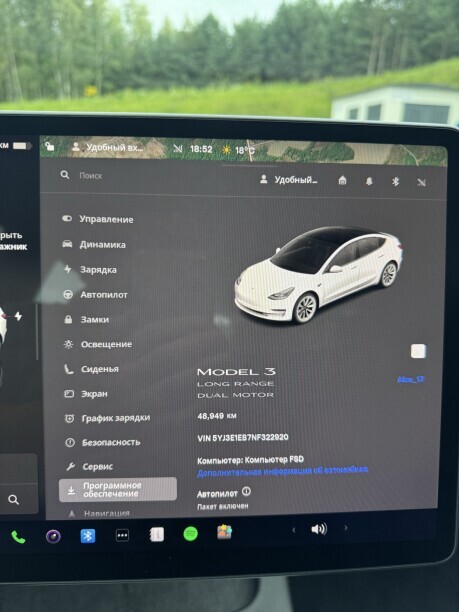Open the HomeLink garage icon in header
This screenshot has width=459, height=612.
coord(342,180)
